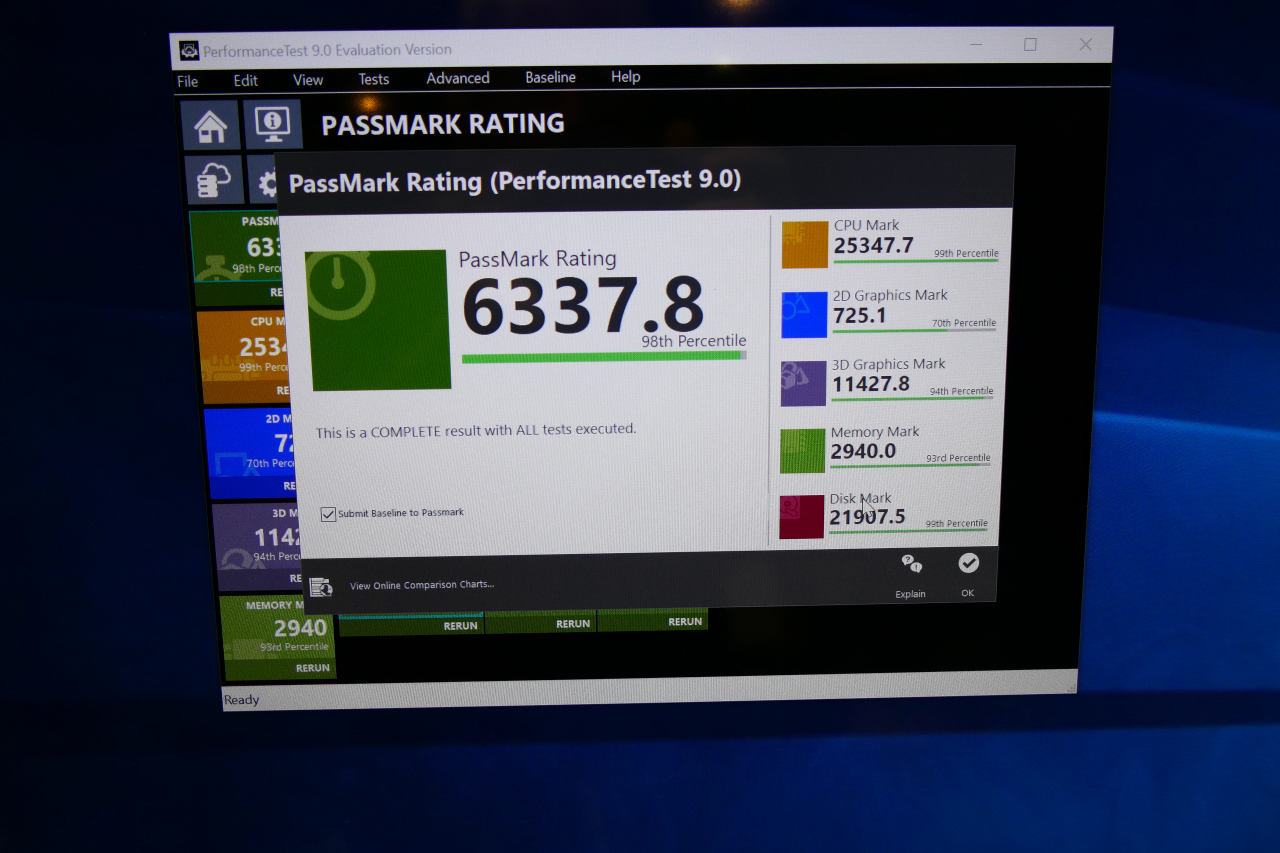Click RERUN on the orange CPU Mark tile
The height and width of the screenshot is (853, 1280).
pyautogui.click(x=283, y=391)
